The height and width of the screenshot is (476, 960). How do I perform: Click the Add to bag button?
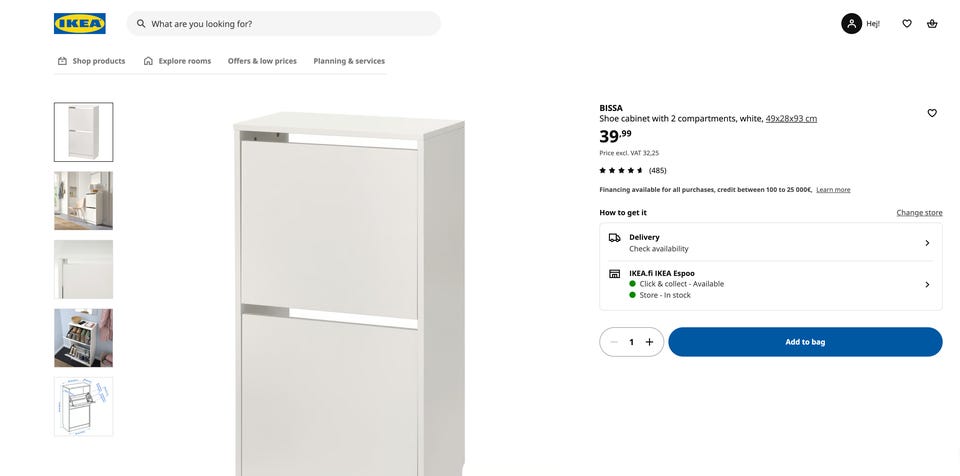[805, 342]
